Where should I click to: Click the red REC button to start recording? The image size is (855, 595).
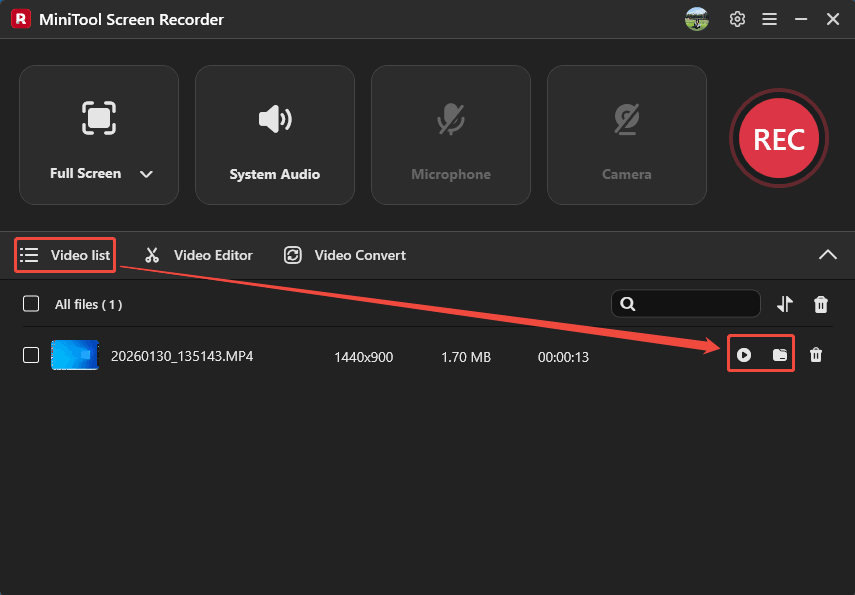pyautogui.click(x=778, y=138)
